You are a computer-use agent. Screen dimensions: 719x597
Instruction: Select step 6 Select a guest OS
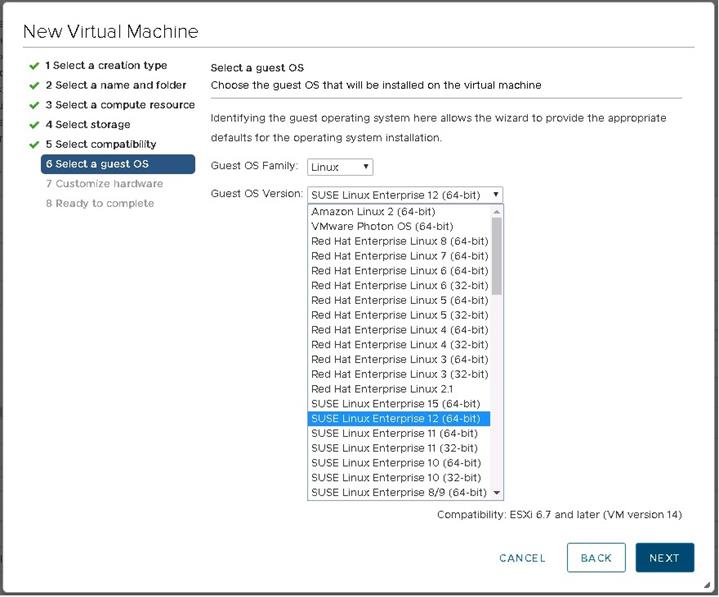tap(118, 164)
